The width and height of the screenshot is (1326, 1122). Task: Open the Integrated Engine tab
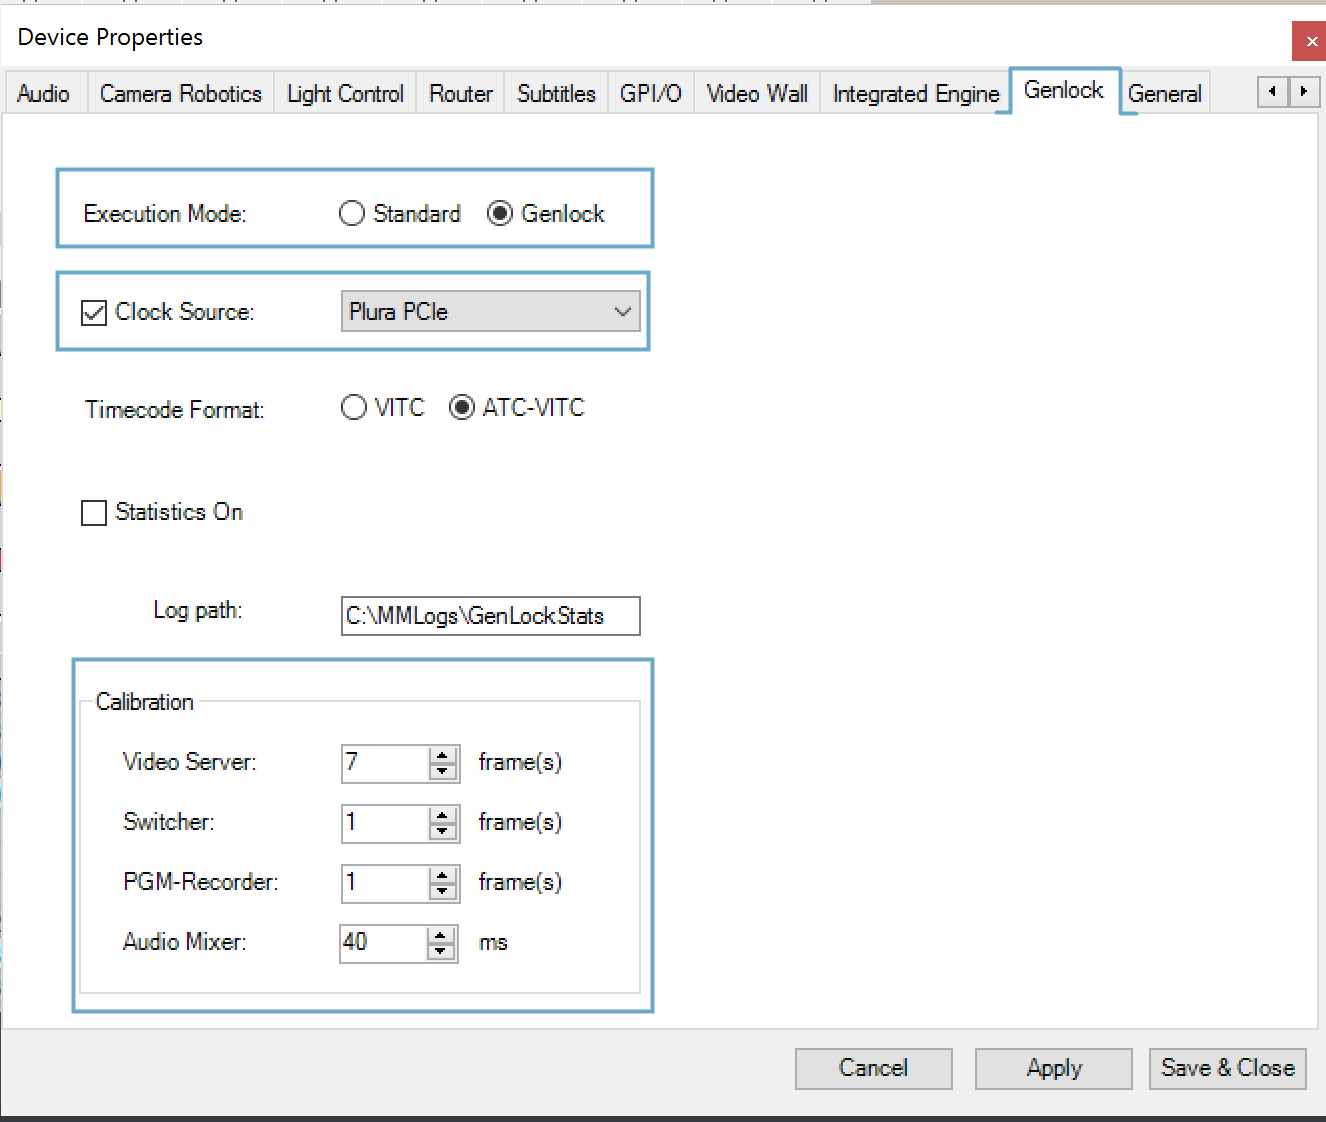click(915, 94)
